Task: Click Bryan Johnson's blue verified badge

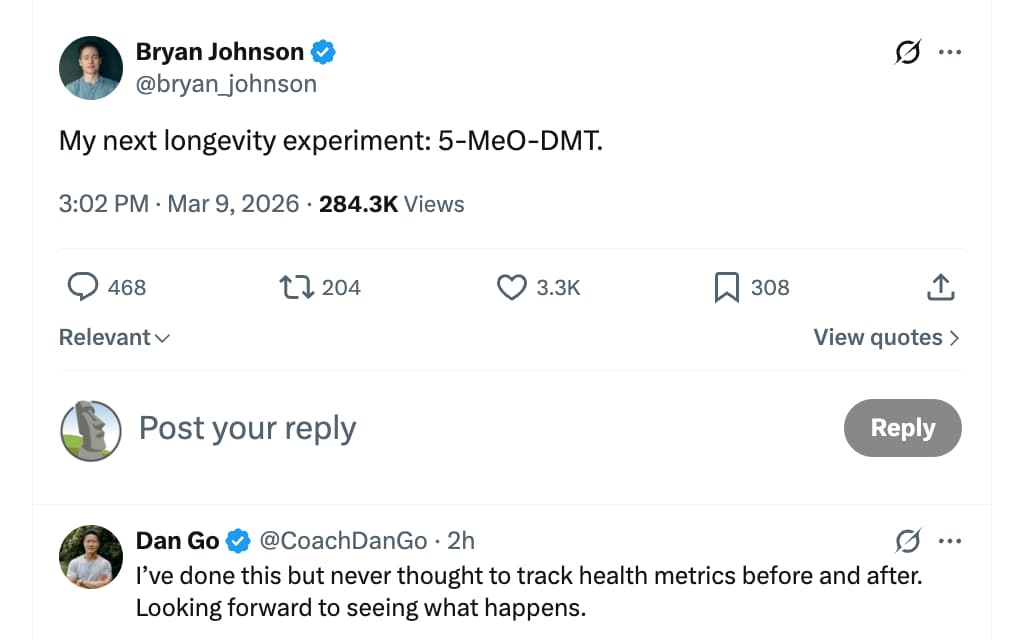Action: pyautogui.click(x=323, y=52)
